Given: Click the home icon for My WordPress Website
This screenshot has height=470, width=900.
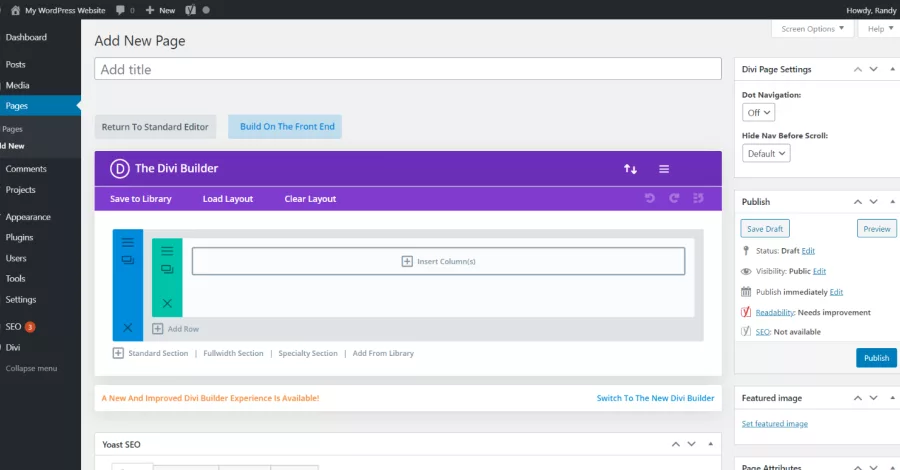Looking at the screenshot, I should (15, 10).
